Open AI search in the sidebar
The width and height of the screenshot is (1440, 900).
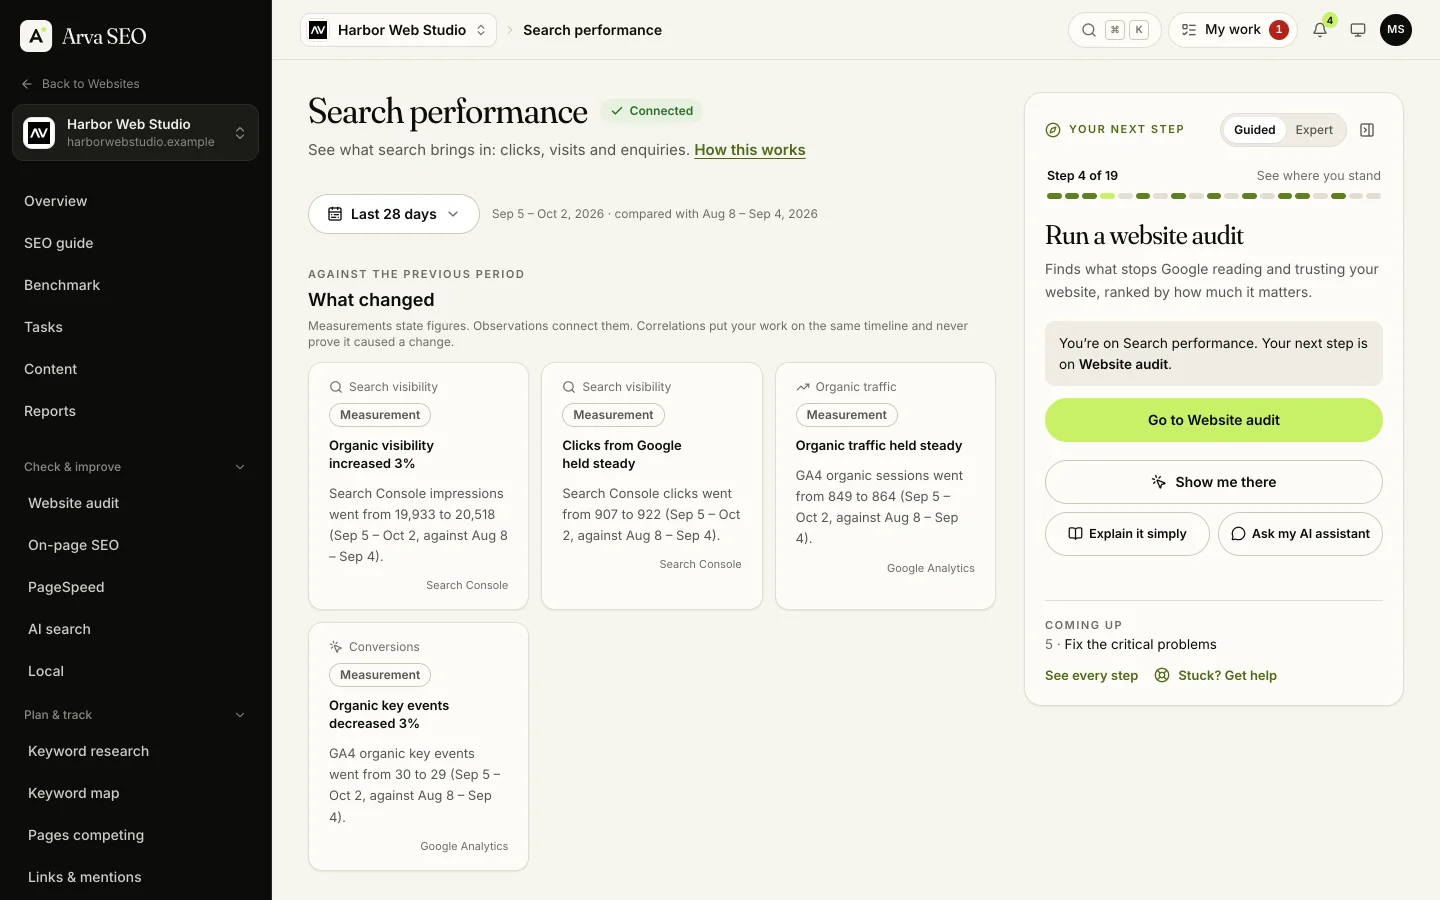[x=135, y=629]
